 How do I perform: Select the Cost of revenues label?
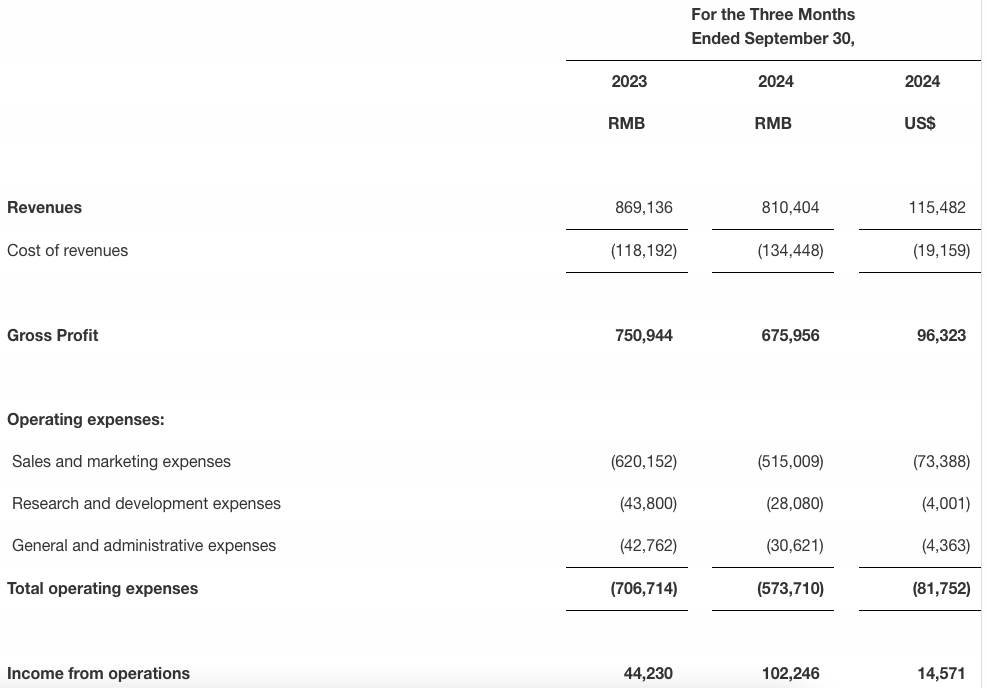tap(68, 251)
